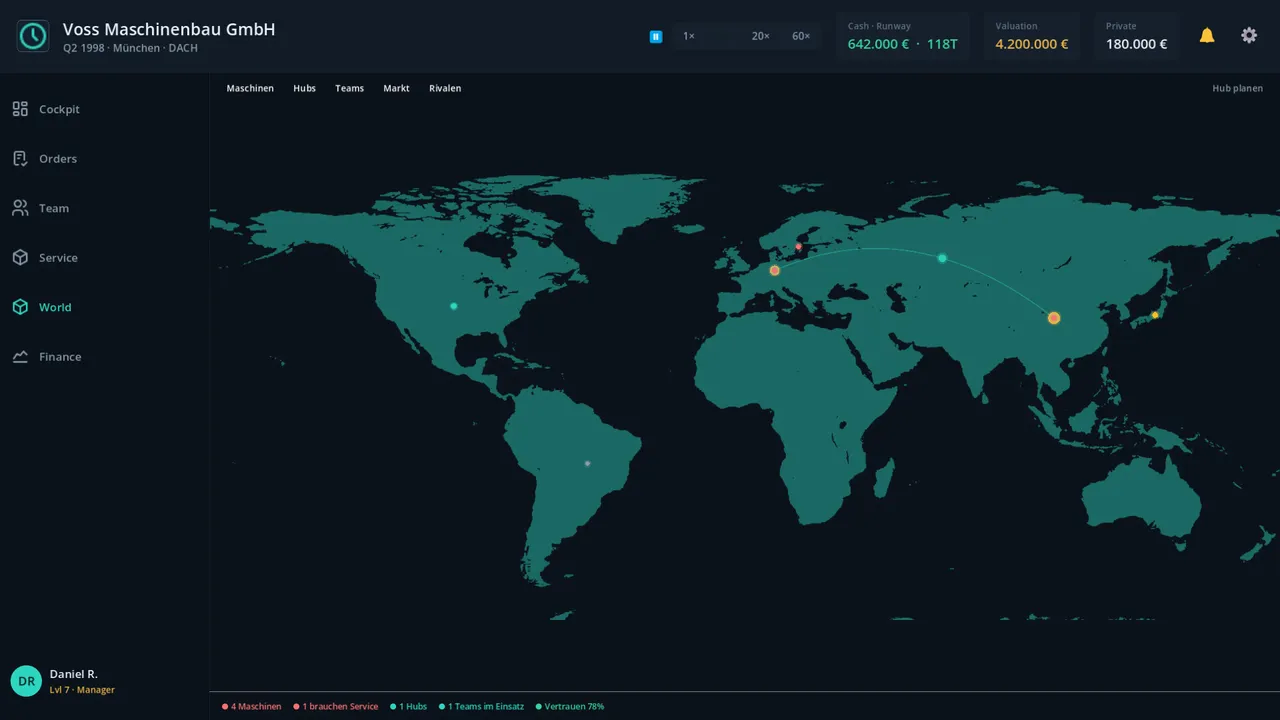Set game speed to 20×
Image resolution: width=1280 pixels, height=720 pixels.
point(761,36)
